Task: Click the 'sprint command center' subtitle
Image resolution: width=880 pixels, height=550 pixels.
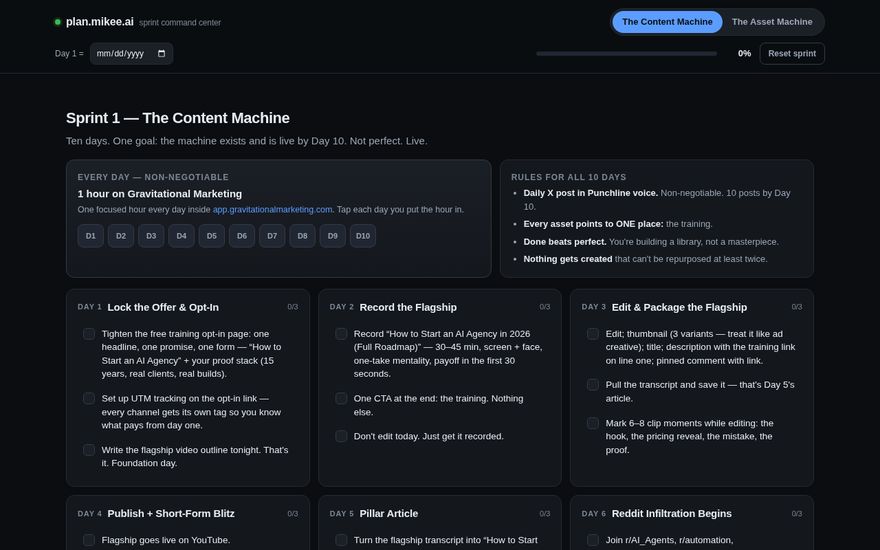Action: (x=180, y=22)
